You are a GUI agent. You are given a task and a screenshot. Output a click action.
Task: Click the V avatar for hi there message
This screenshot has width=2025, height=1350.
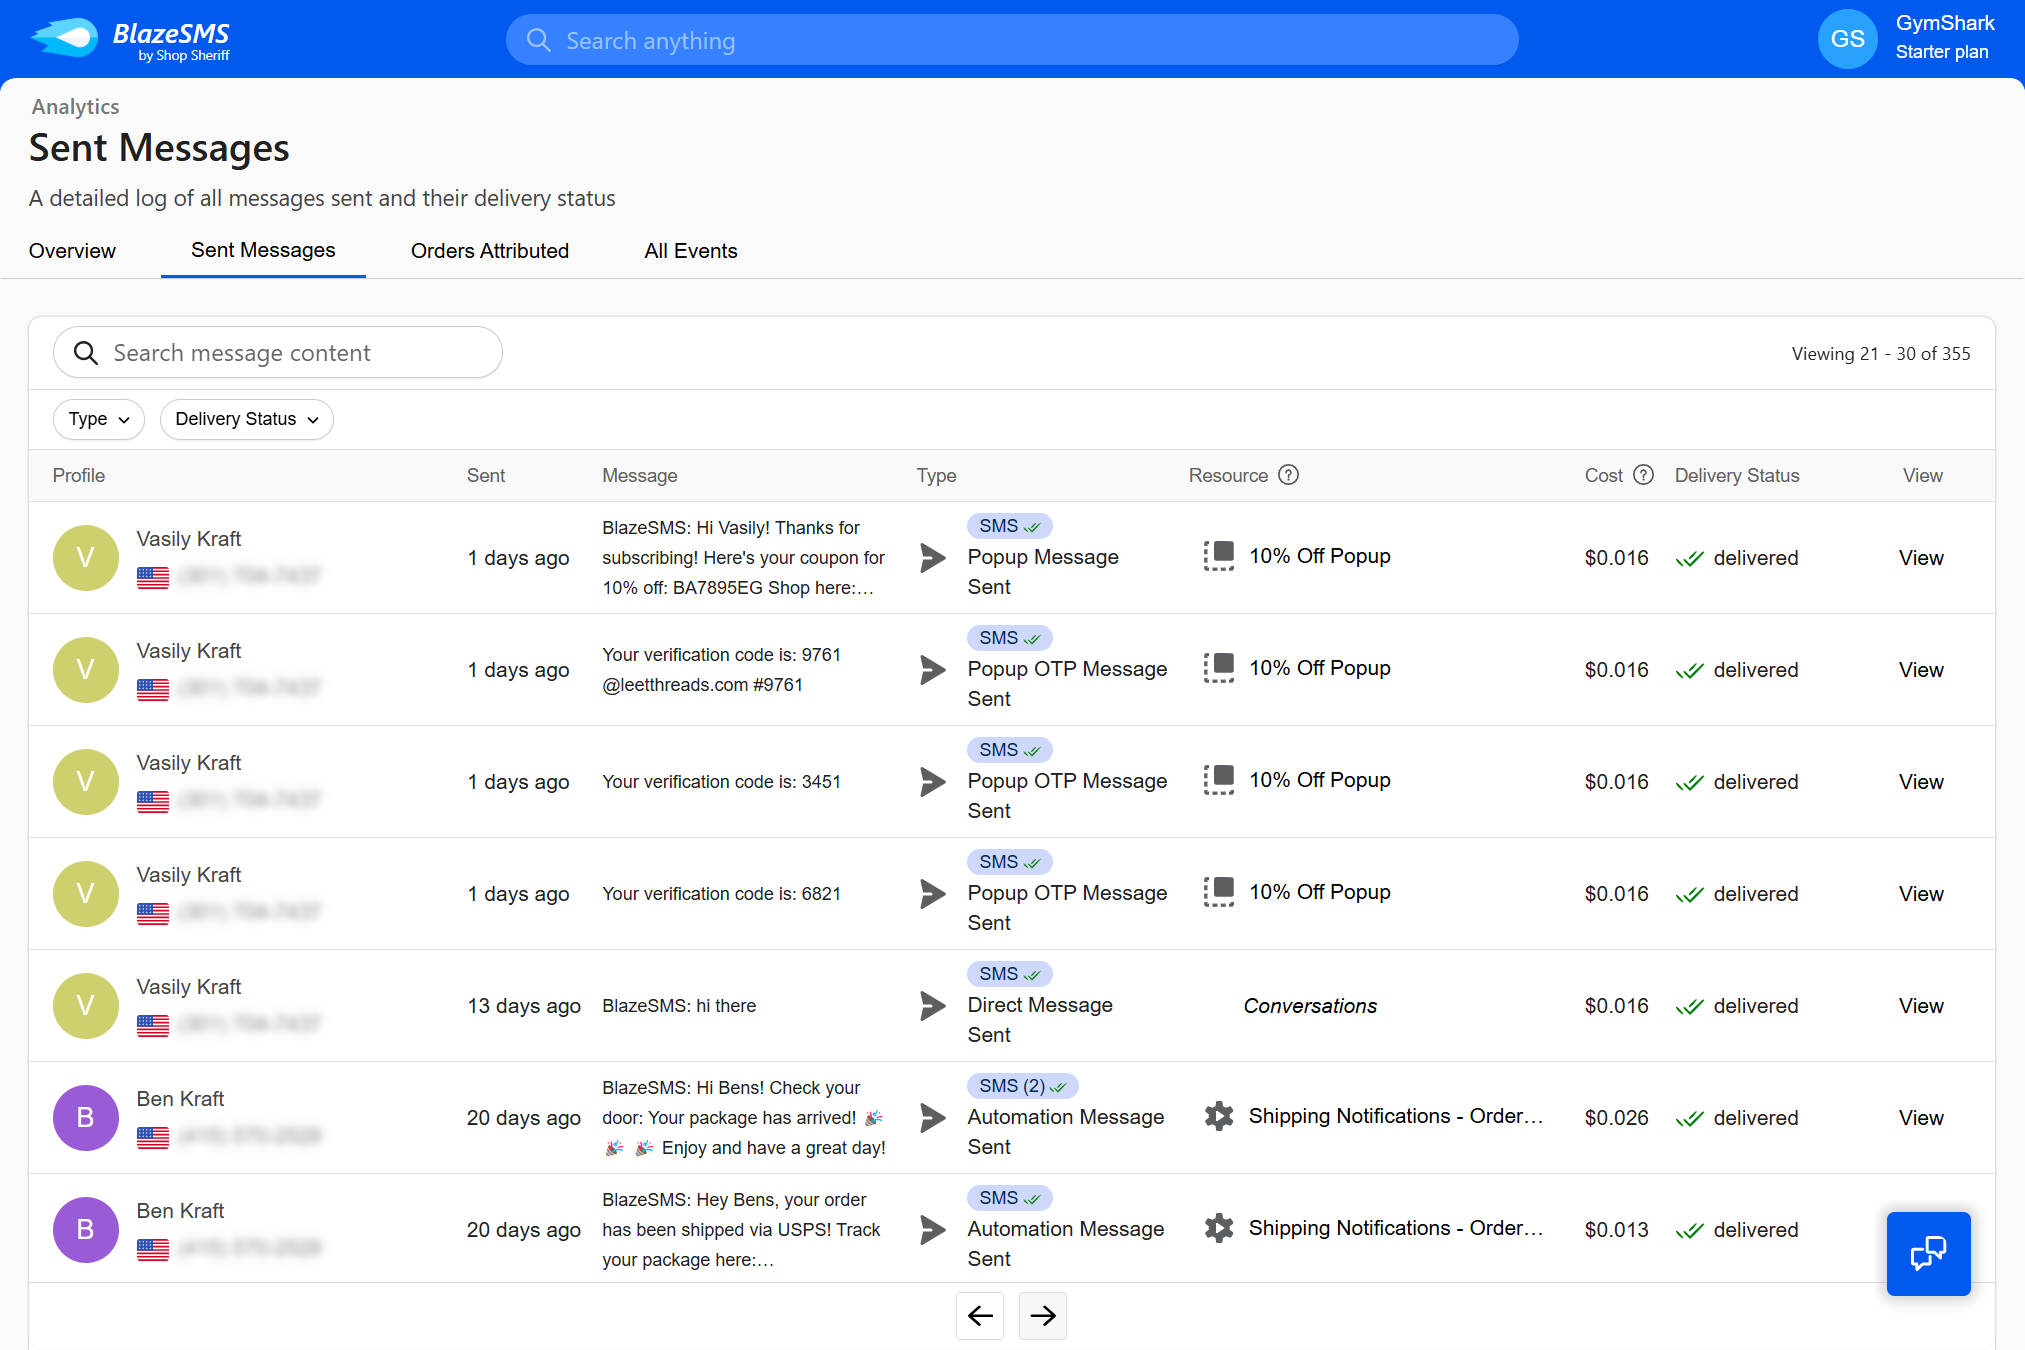pyautogui.click(x=86, y=1006)
